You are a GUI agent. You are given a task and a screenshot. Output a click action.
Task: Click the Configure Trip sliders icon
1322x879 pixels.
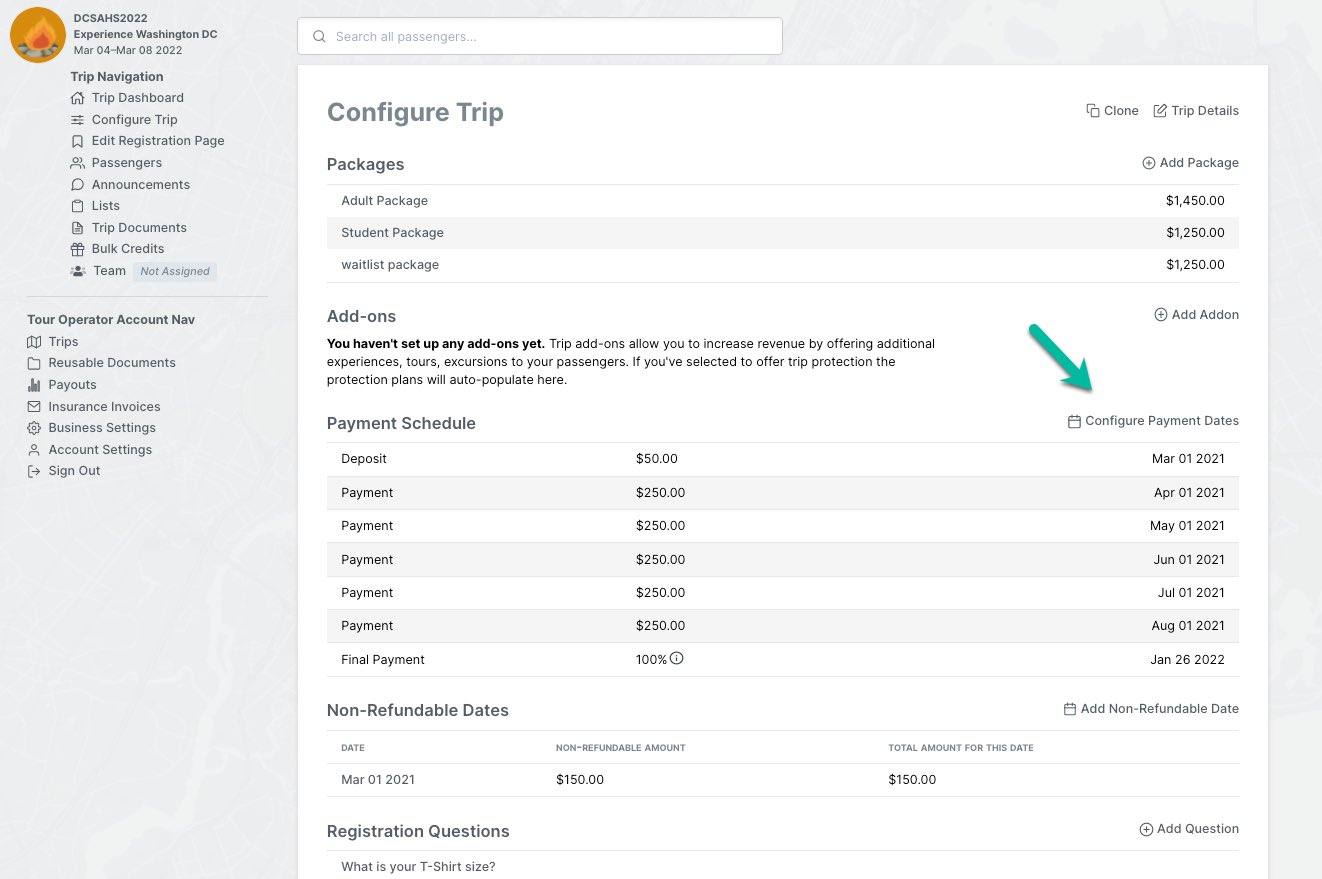pos(78,120)
